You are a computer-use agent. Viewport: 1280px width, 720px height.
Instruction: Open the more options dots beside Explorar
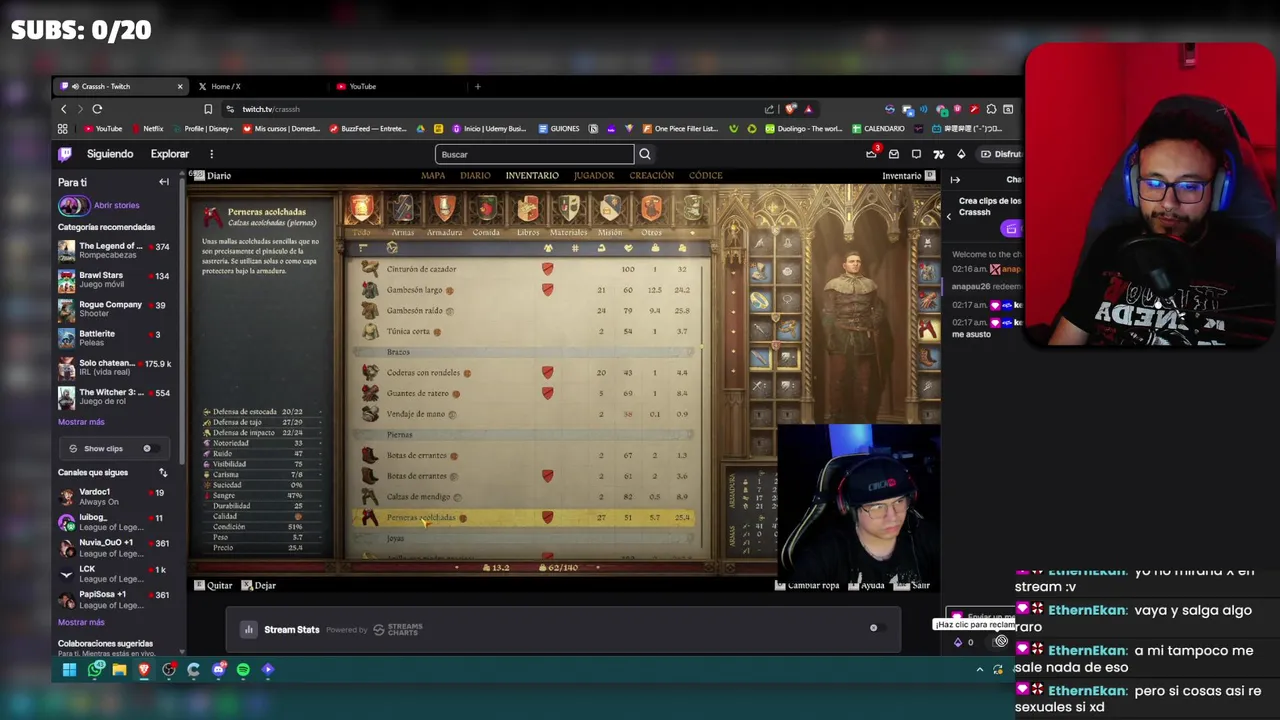[211, 154]
